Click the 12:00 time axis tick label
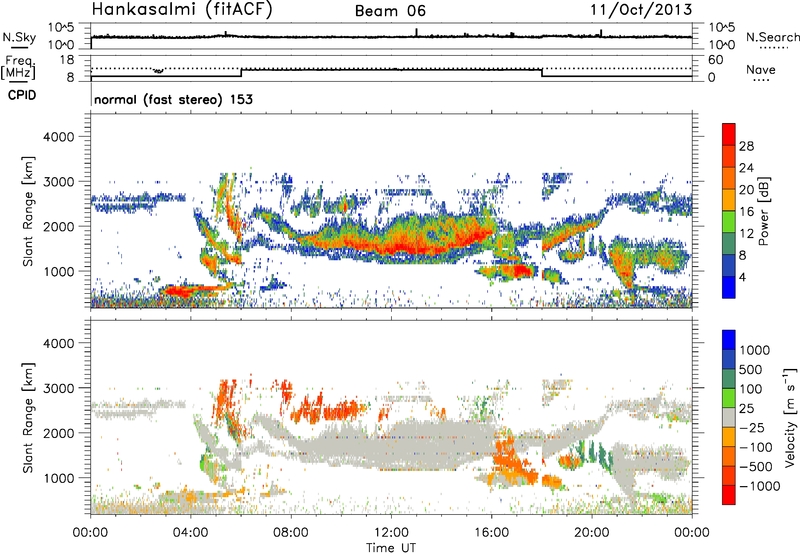 391,533
